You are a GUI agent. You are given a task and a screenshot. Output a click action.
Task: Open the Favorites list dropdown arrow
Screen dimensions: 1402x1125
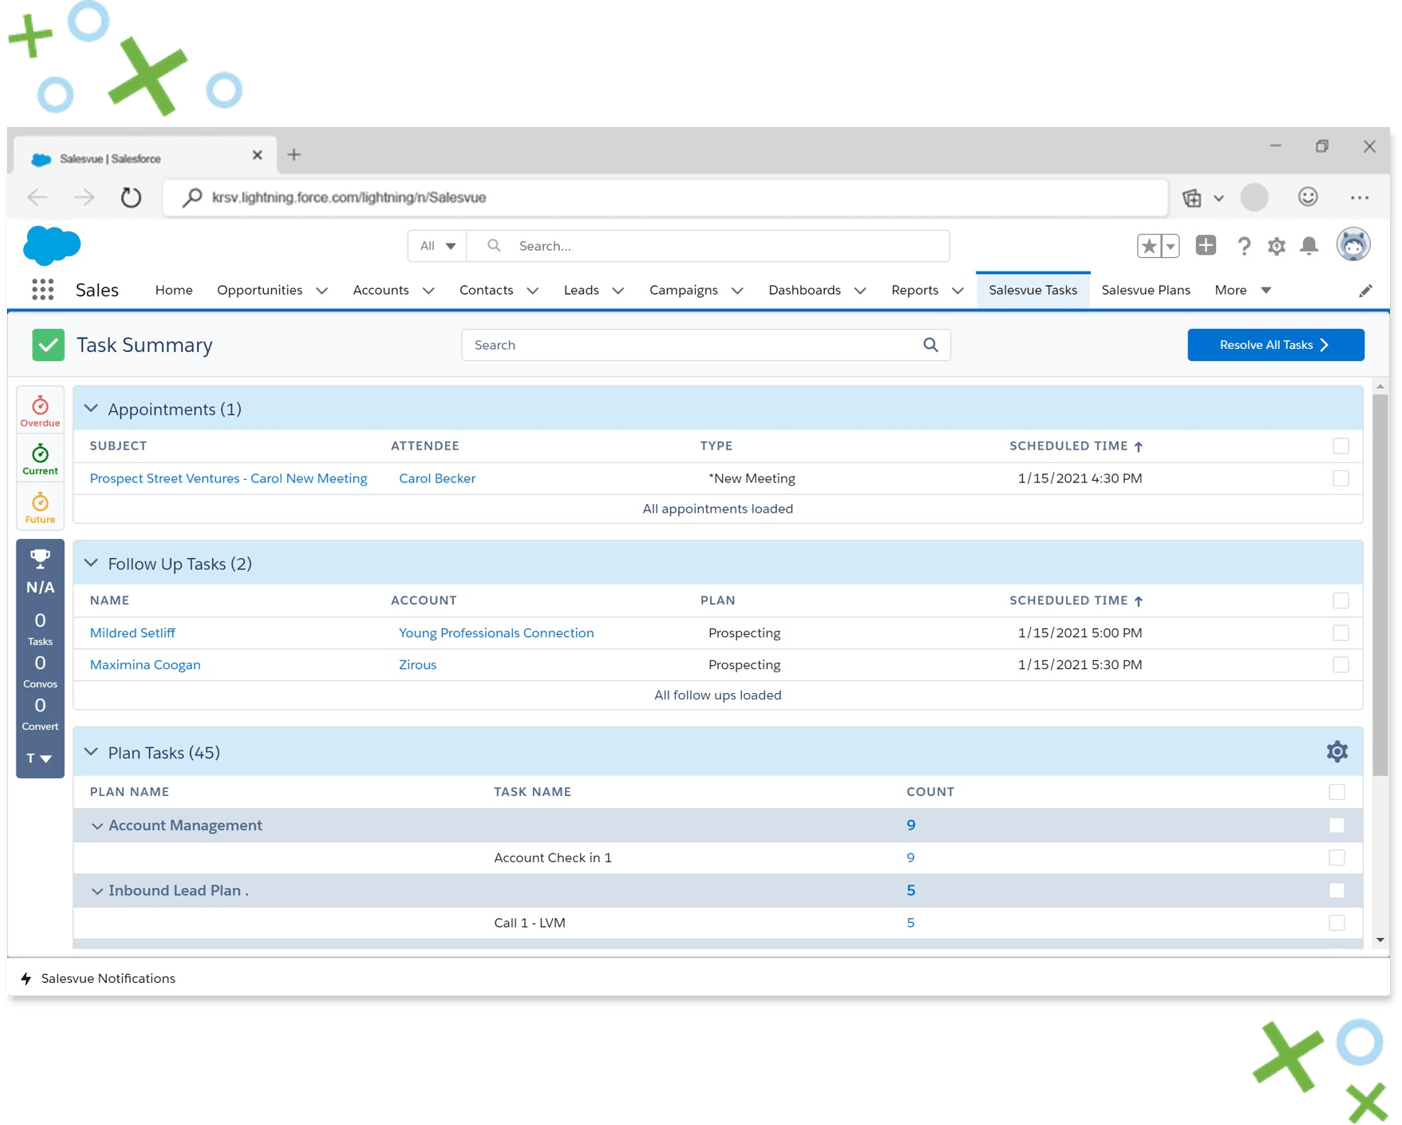1170,246
